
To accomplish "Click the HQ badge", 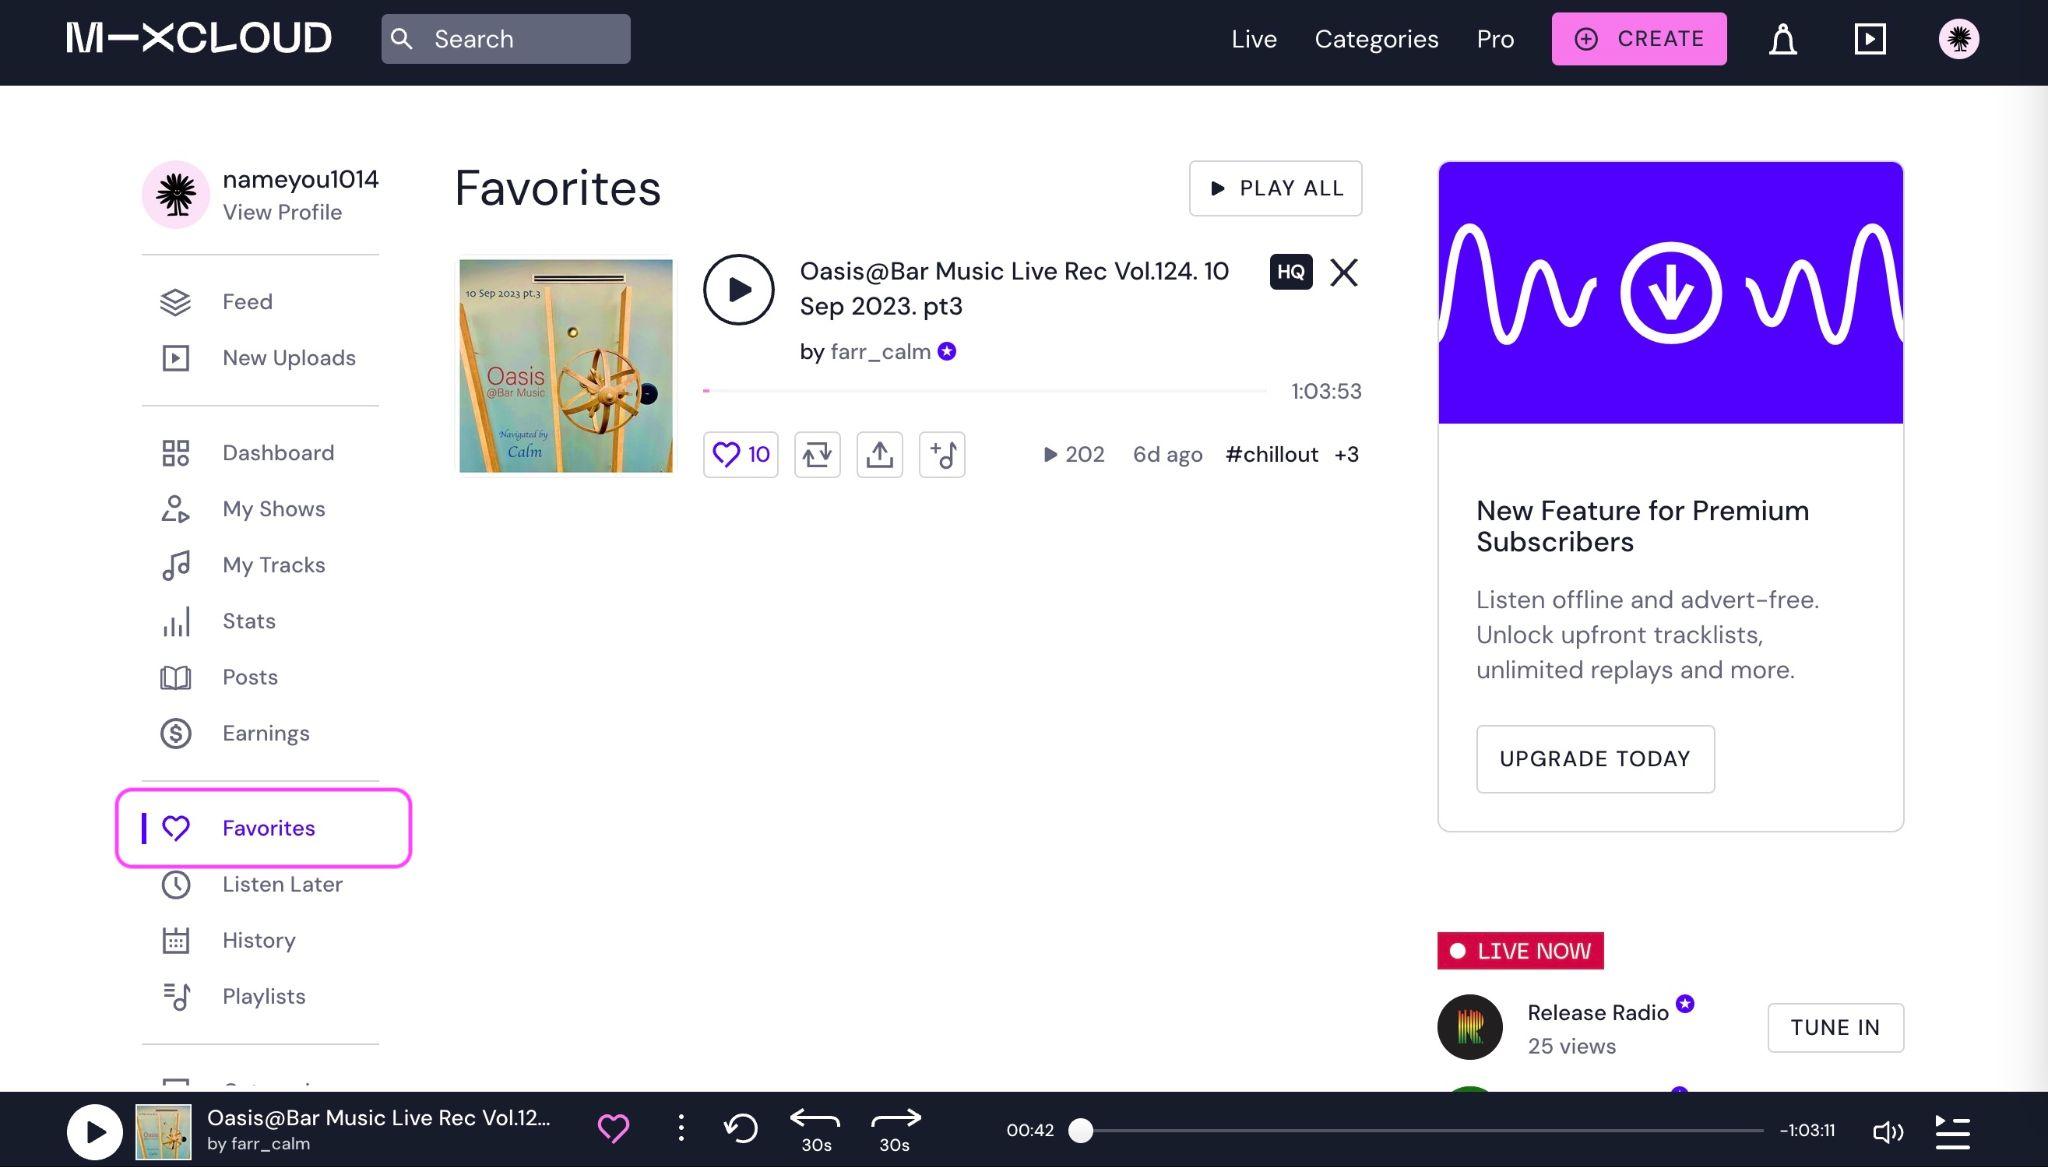I will coord(1291,272).
